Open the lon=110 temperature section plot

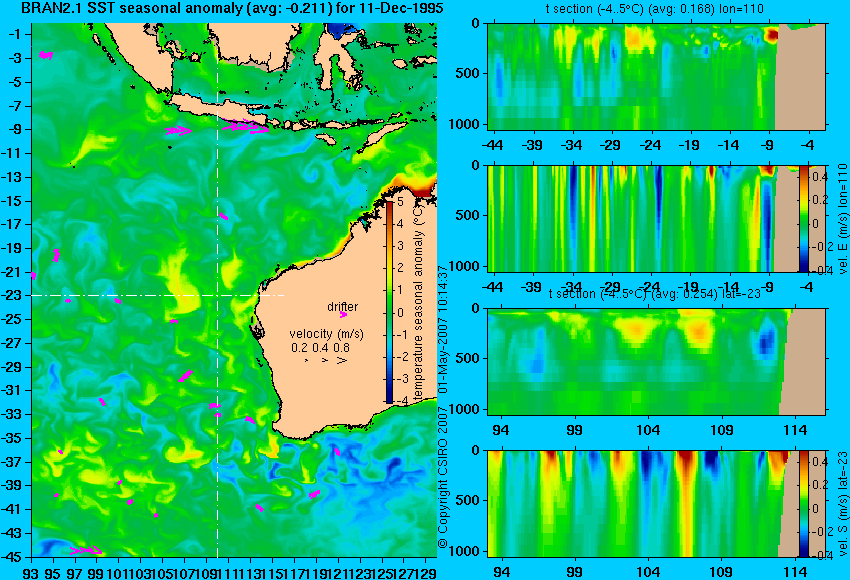(x=656, y=76)
